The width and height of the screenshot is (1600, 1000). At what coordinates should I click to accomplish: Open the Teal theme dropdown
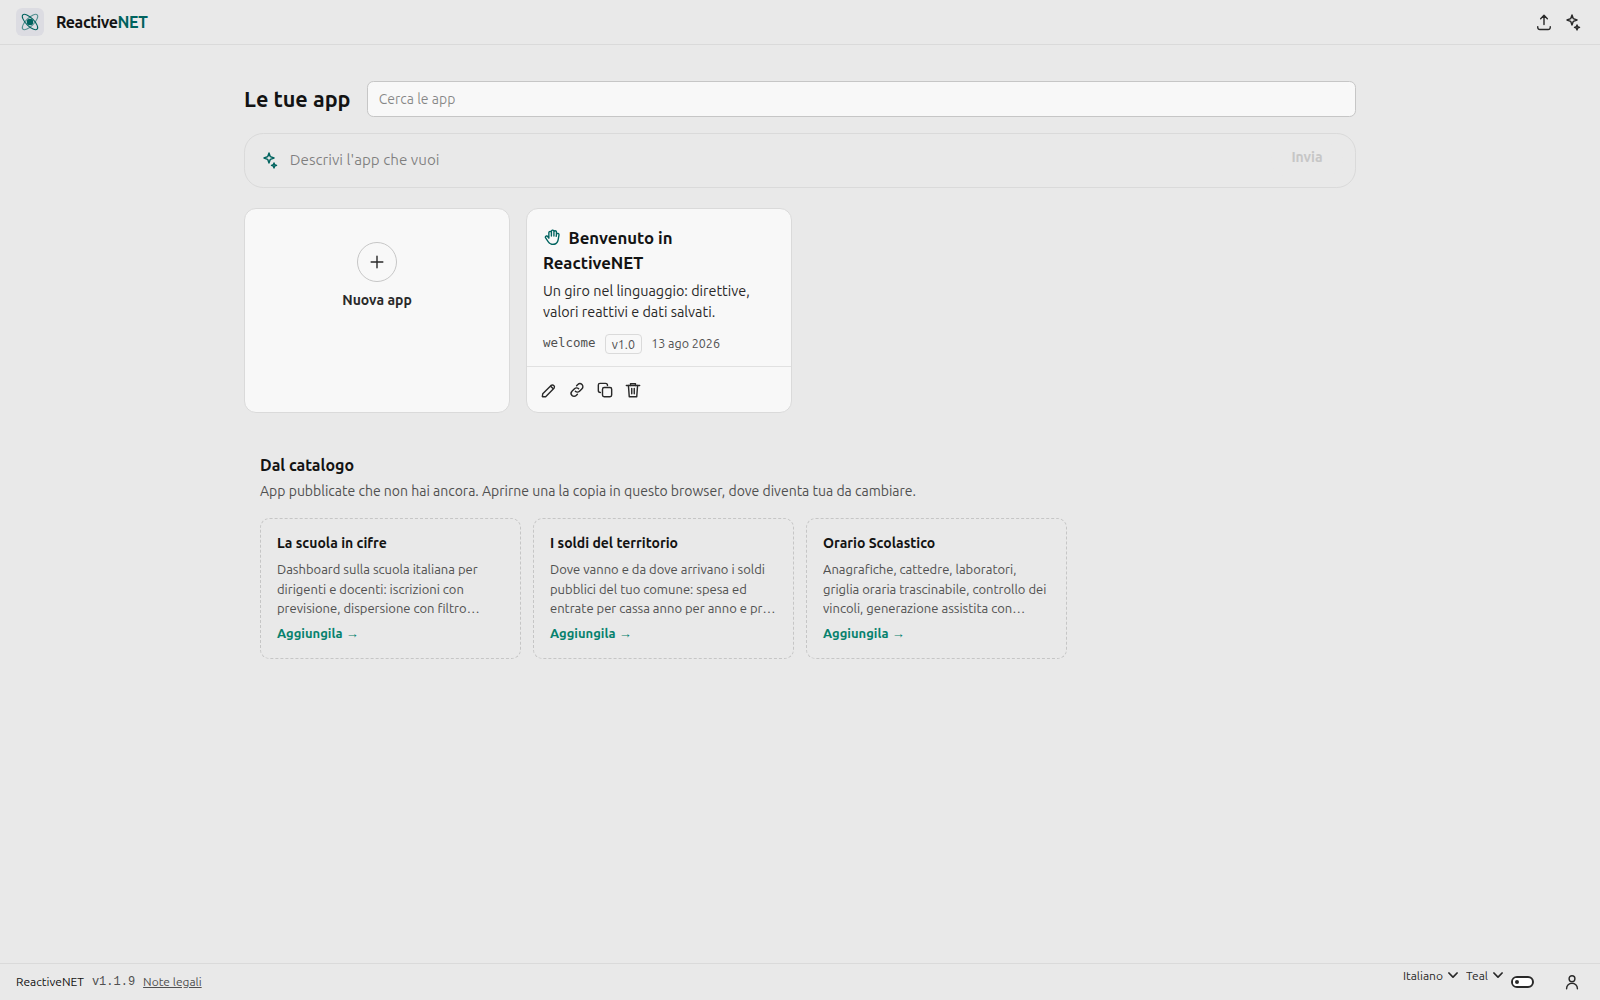(x=1484, y=976)
